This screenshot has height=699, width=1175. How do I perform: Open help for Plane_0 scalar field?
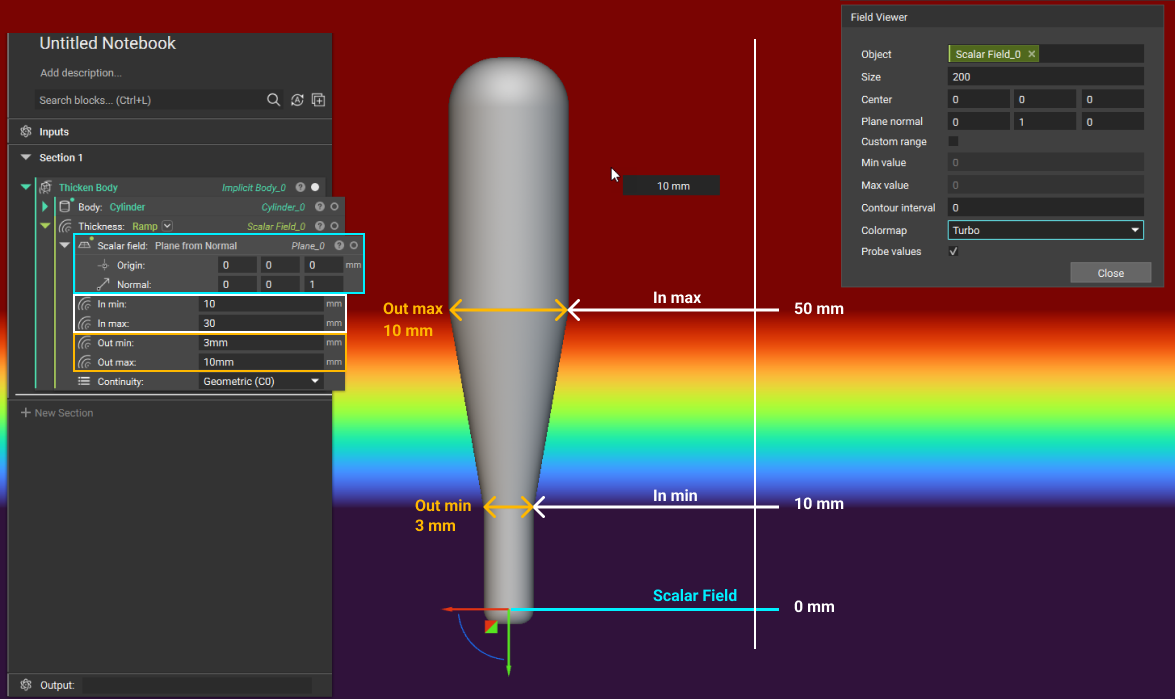click(x=339, y=245)
